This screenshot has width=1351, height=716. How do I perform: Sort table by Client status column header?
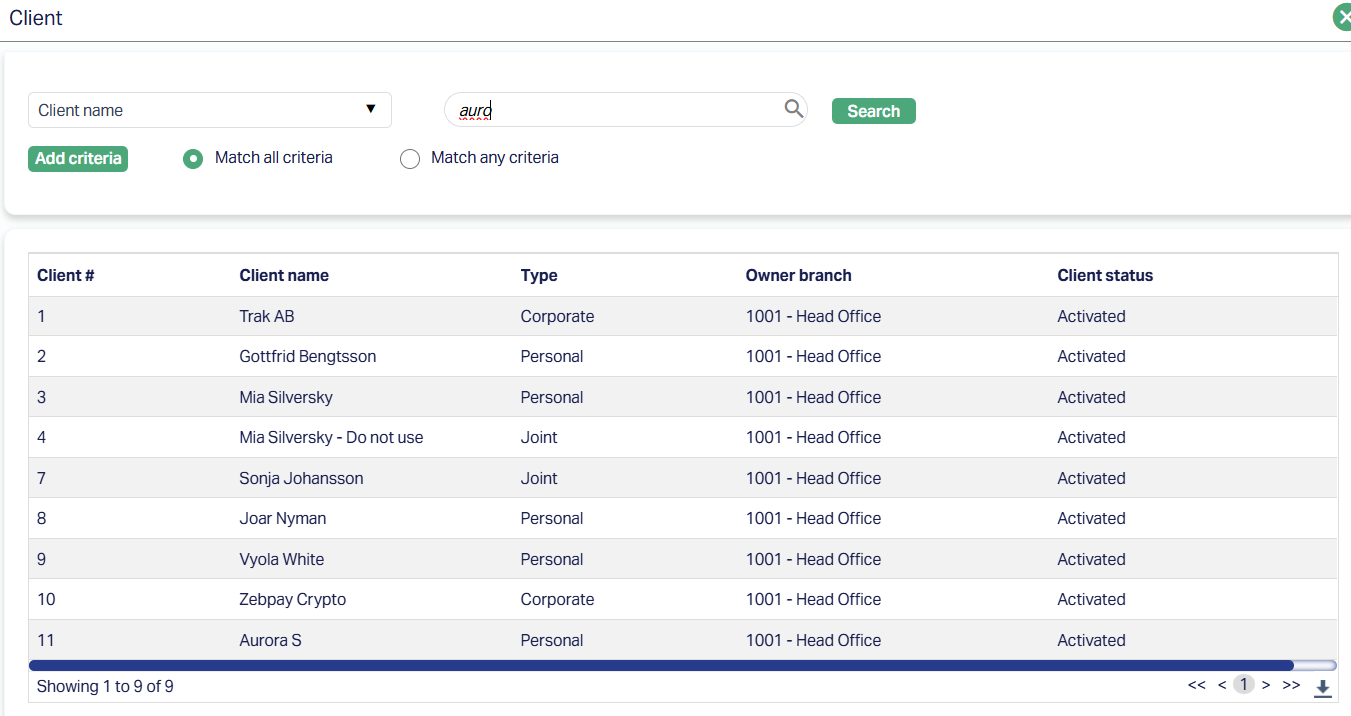pyautogui.click(x=1105, y=275)
